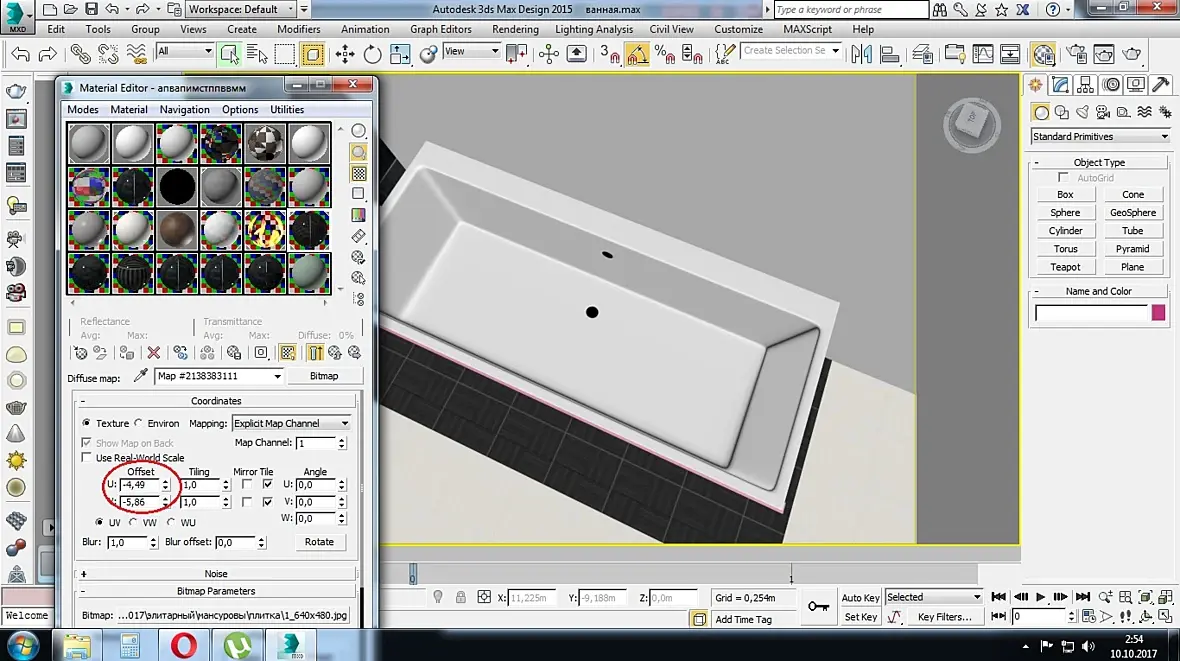Click the Teapot primitive button
The image size is (1180, 661).
(1065, 267)
